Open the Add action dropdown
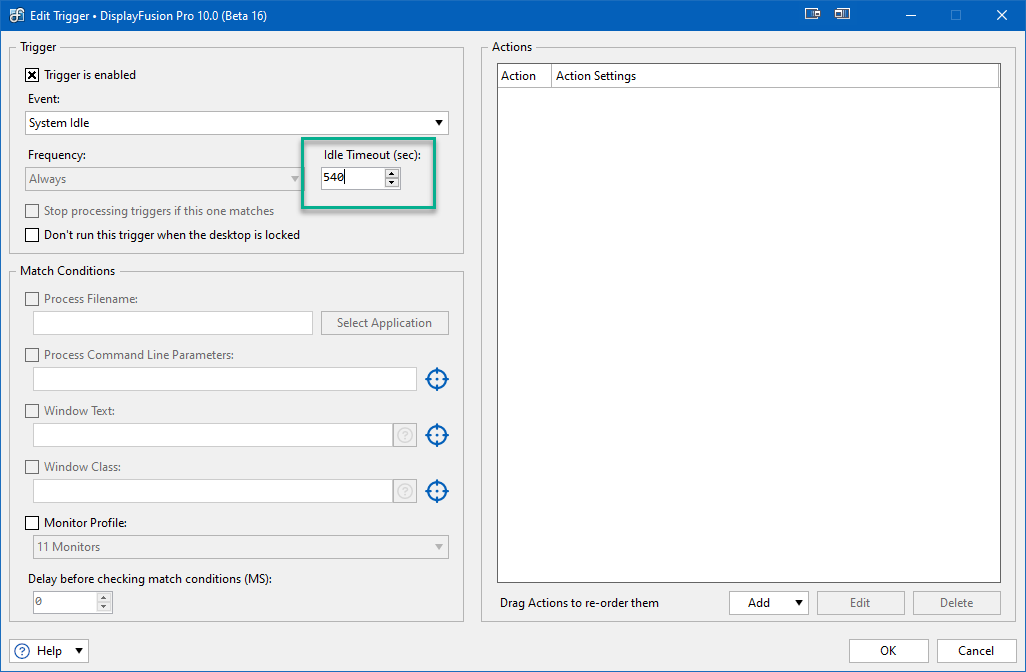1026x672 pixels. (x=769, y=603)
